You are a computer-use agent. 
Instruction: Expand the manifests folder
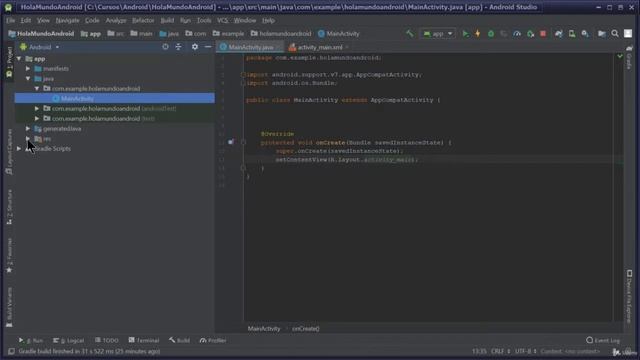click(28, 69)
